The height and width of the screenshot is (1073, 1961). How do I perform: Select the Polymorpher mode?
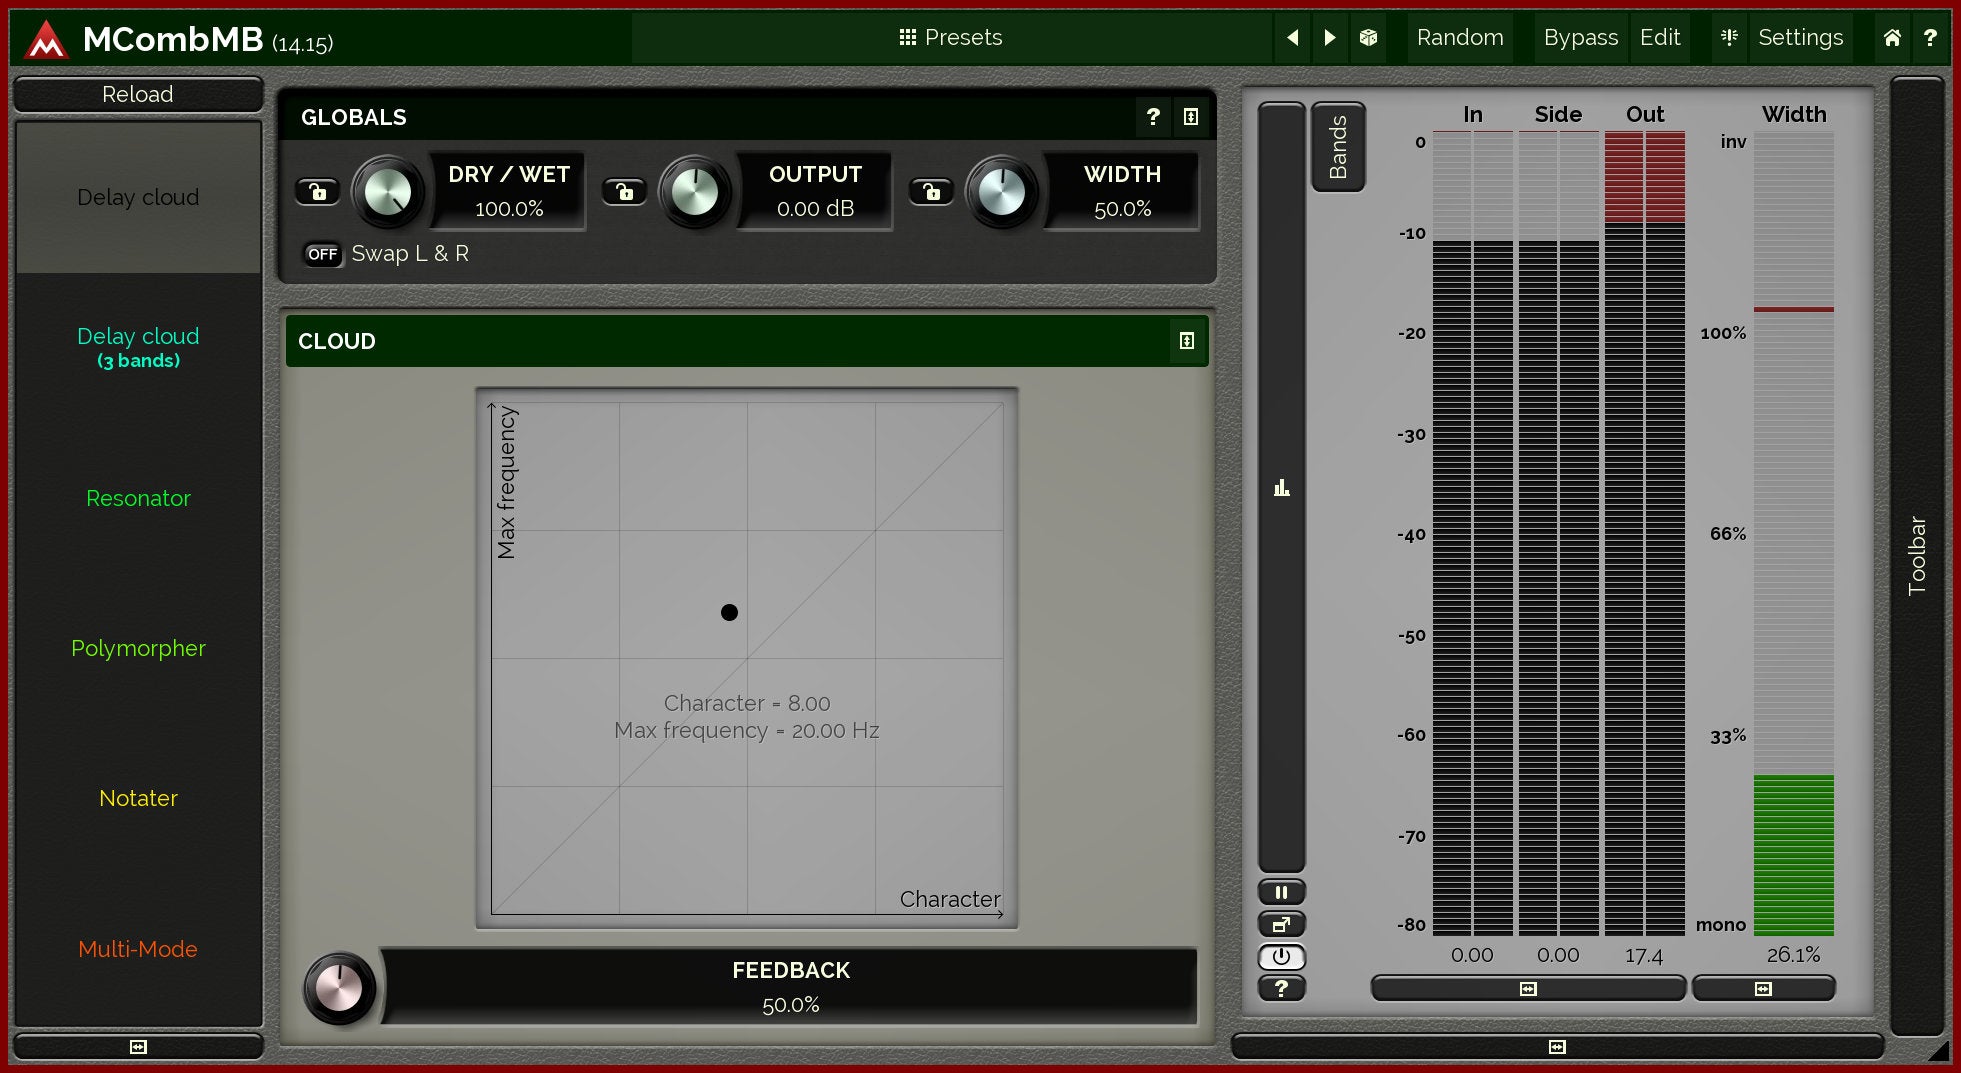(138, 648)
